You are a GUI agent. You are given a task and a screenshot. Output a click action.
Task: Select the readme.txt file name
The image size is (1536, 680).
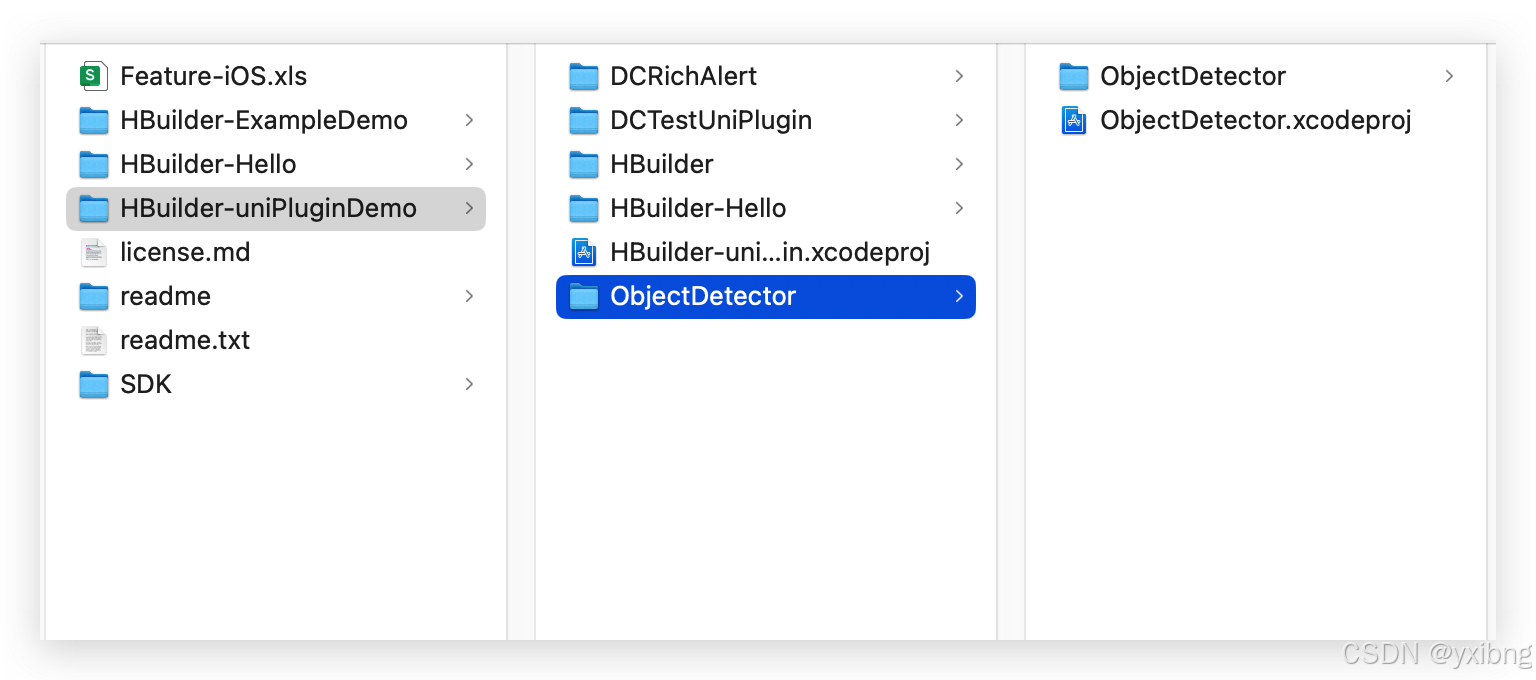pos(185,340)
